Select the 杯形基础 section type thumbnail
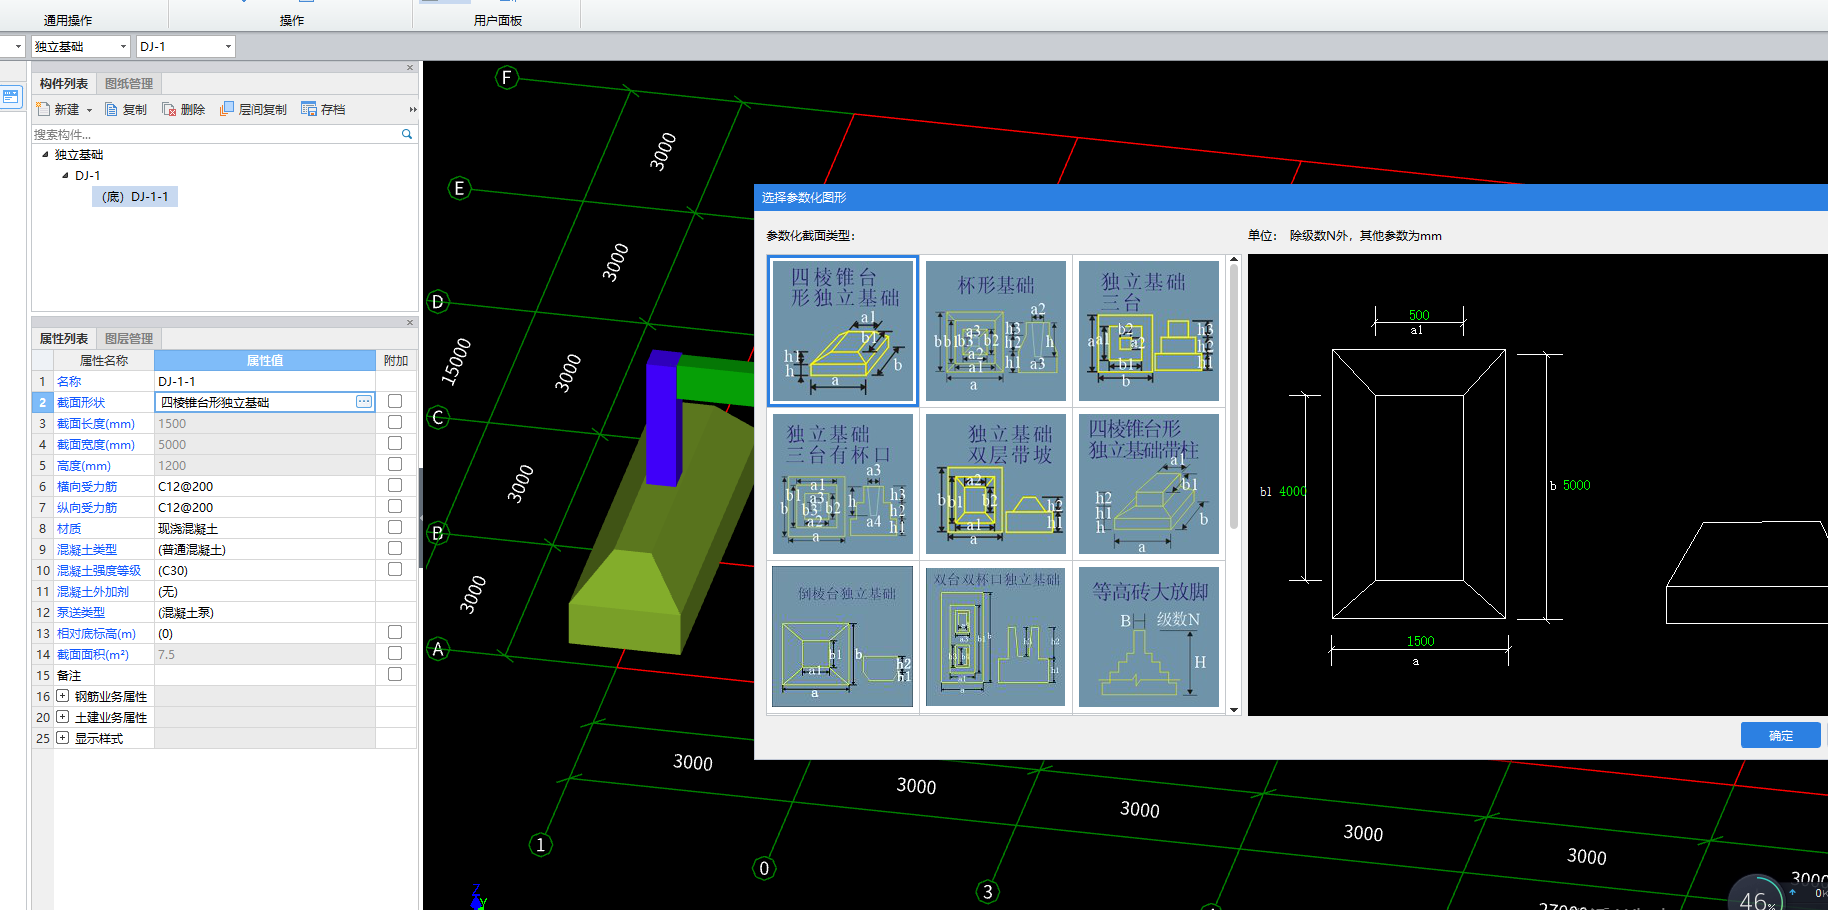1828x910 pixels. [x=996, y=331]
